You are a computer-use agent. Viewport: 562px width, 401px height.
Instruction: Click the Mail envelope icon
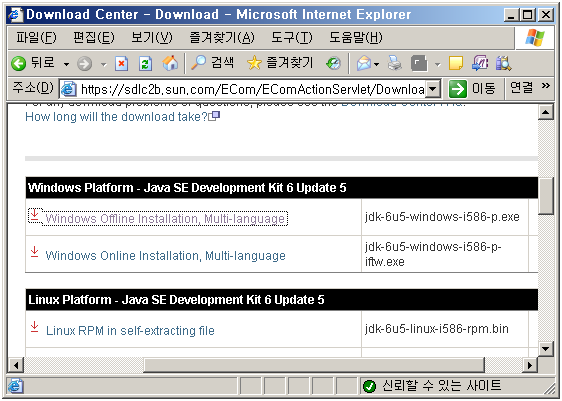[363, 64]
